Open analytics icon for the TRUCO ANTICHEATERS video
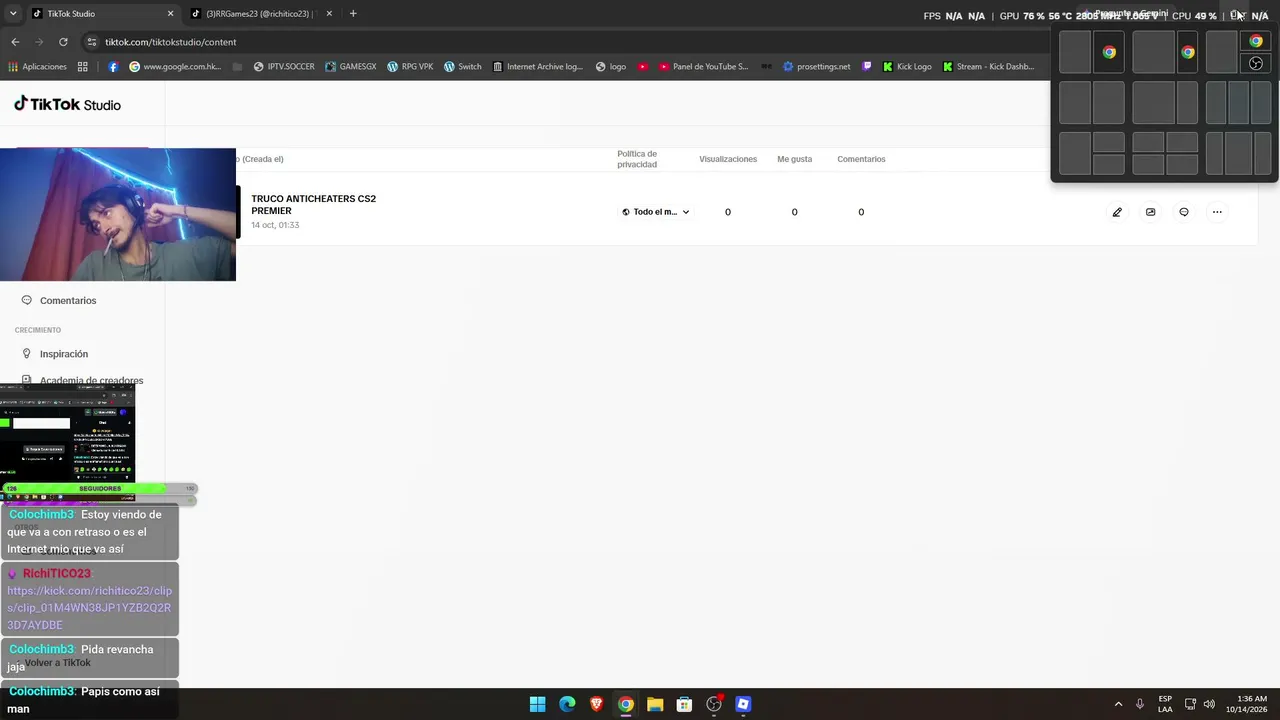 1150,212
